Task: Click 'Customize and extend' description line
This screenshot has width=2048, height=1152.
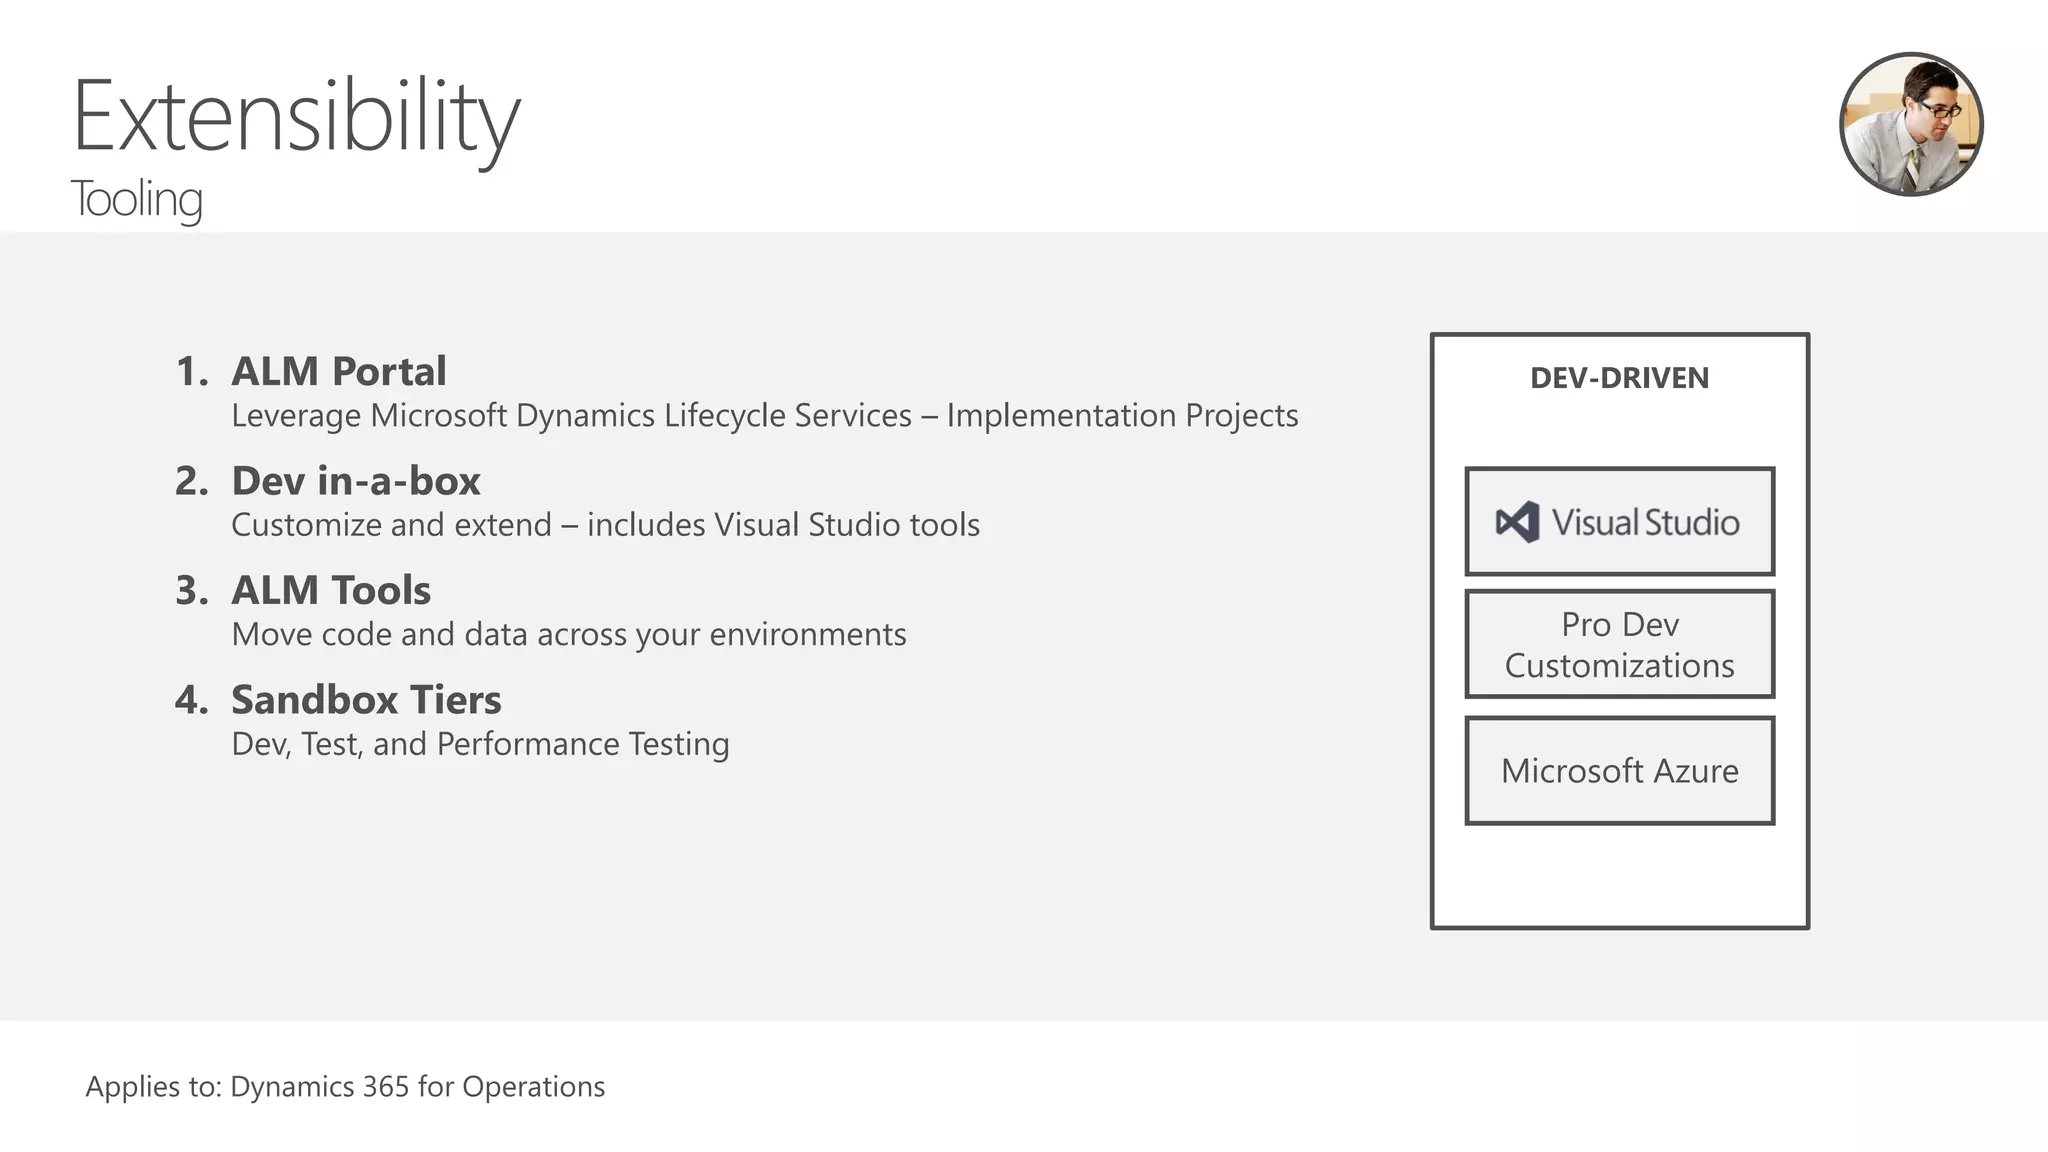Action: pos(606,525)
